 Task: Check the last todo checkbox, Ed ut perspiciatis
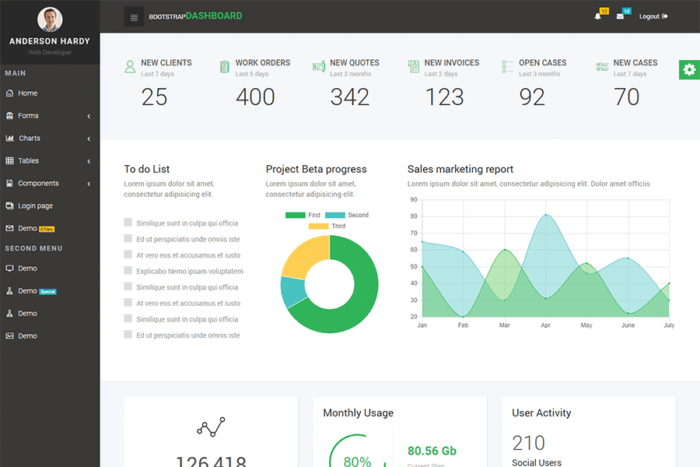pyautogui.click(x=128, y=334)
